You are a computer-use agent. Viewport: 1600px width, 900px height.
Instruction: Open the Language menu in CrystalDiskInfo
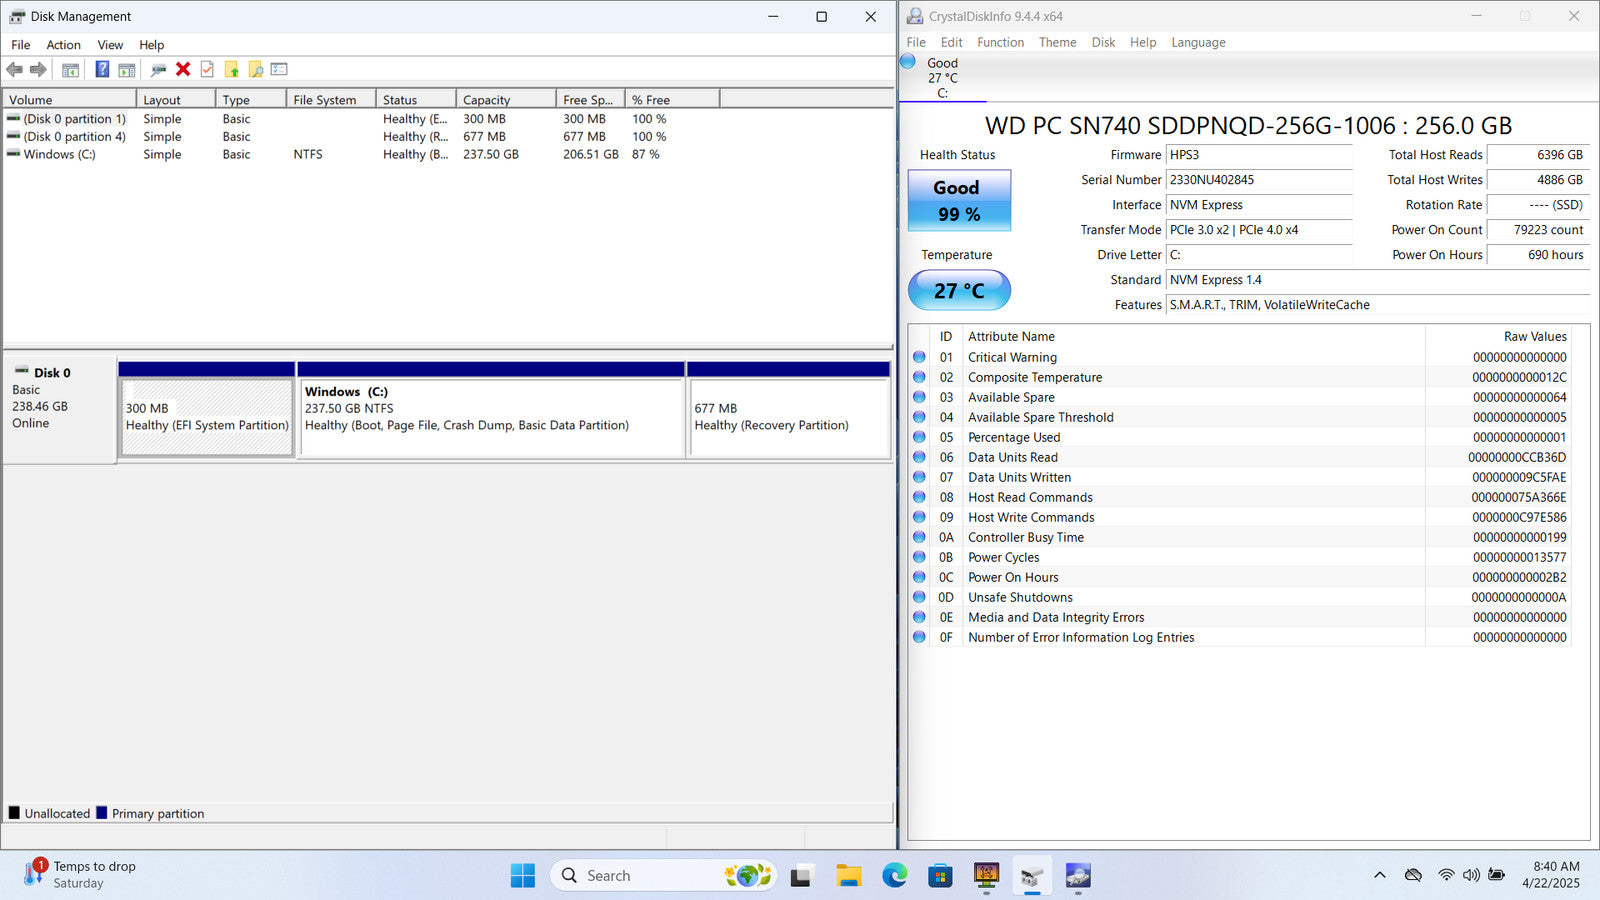pos(1198,42)
